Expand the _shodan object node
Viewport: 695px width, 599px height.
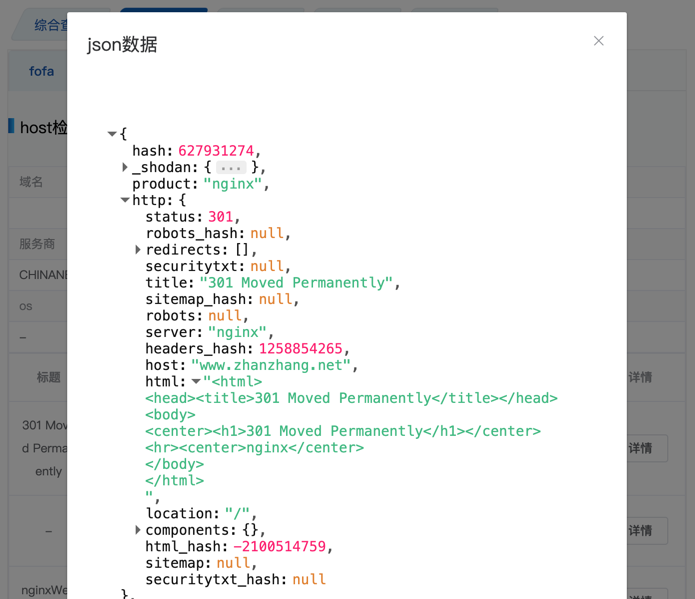125,167
